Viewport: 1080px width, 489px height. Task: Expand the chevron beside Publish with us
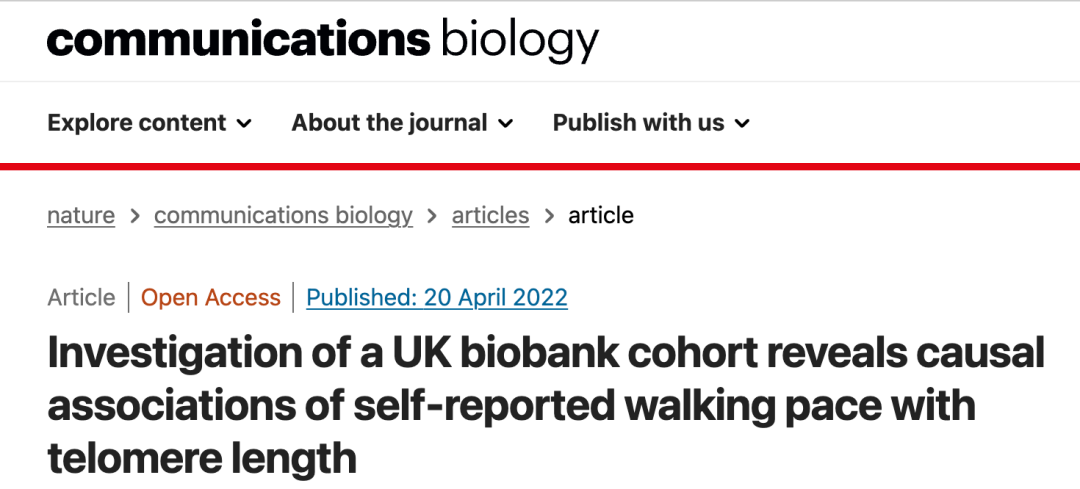point(742,123)
